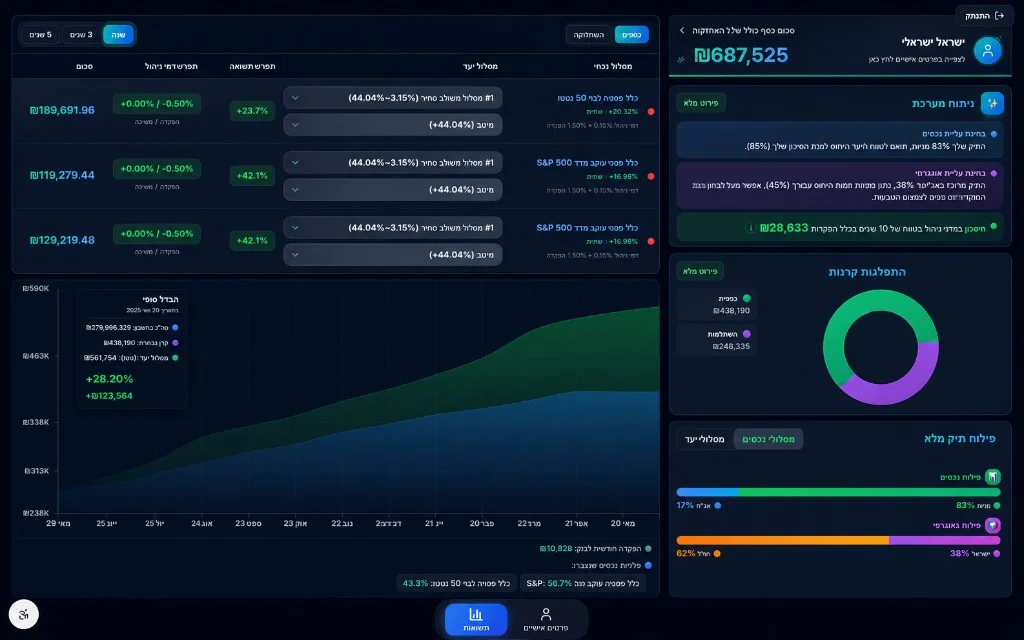Switch the time range to שנה
Screen dimensions: 1024x640
[118, 35]
